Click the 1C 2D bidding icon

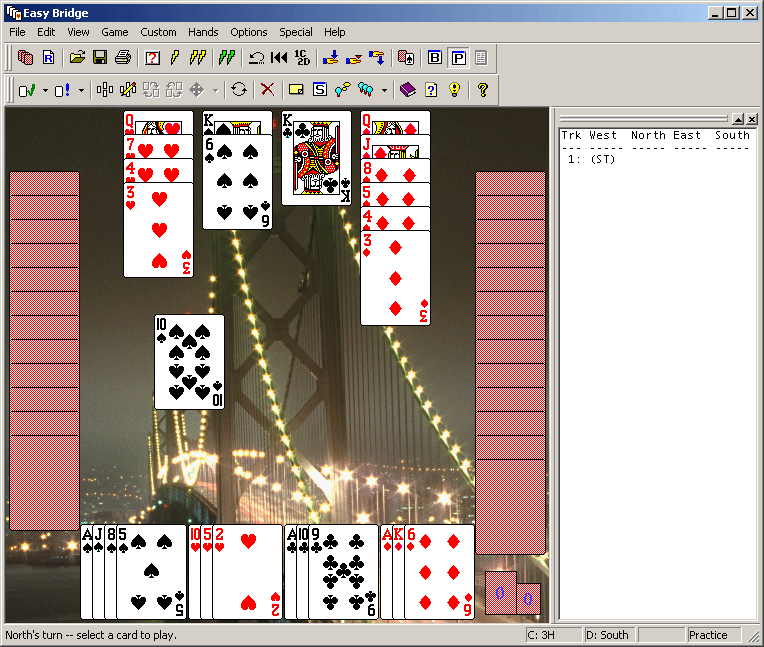tap(302, 58)
